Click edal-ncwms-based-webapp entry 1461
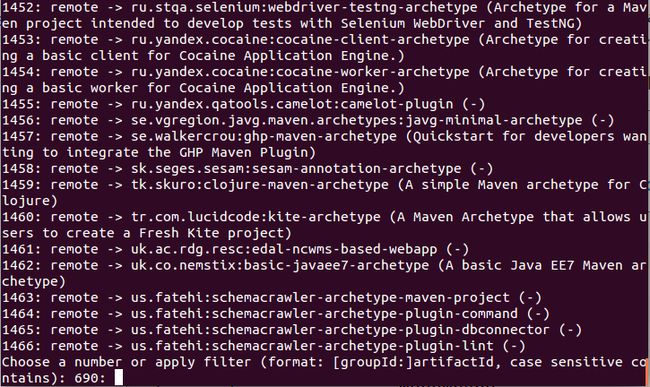 (284, 250)
